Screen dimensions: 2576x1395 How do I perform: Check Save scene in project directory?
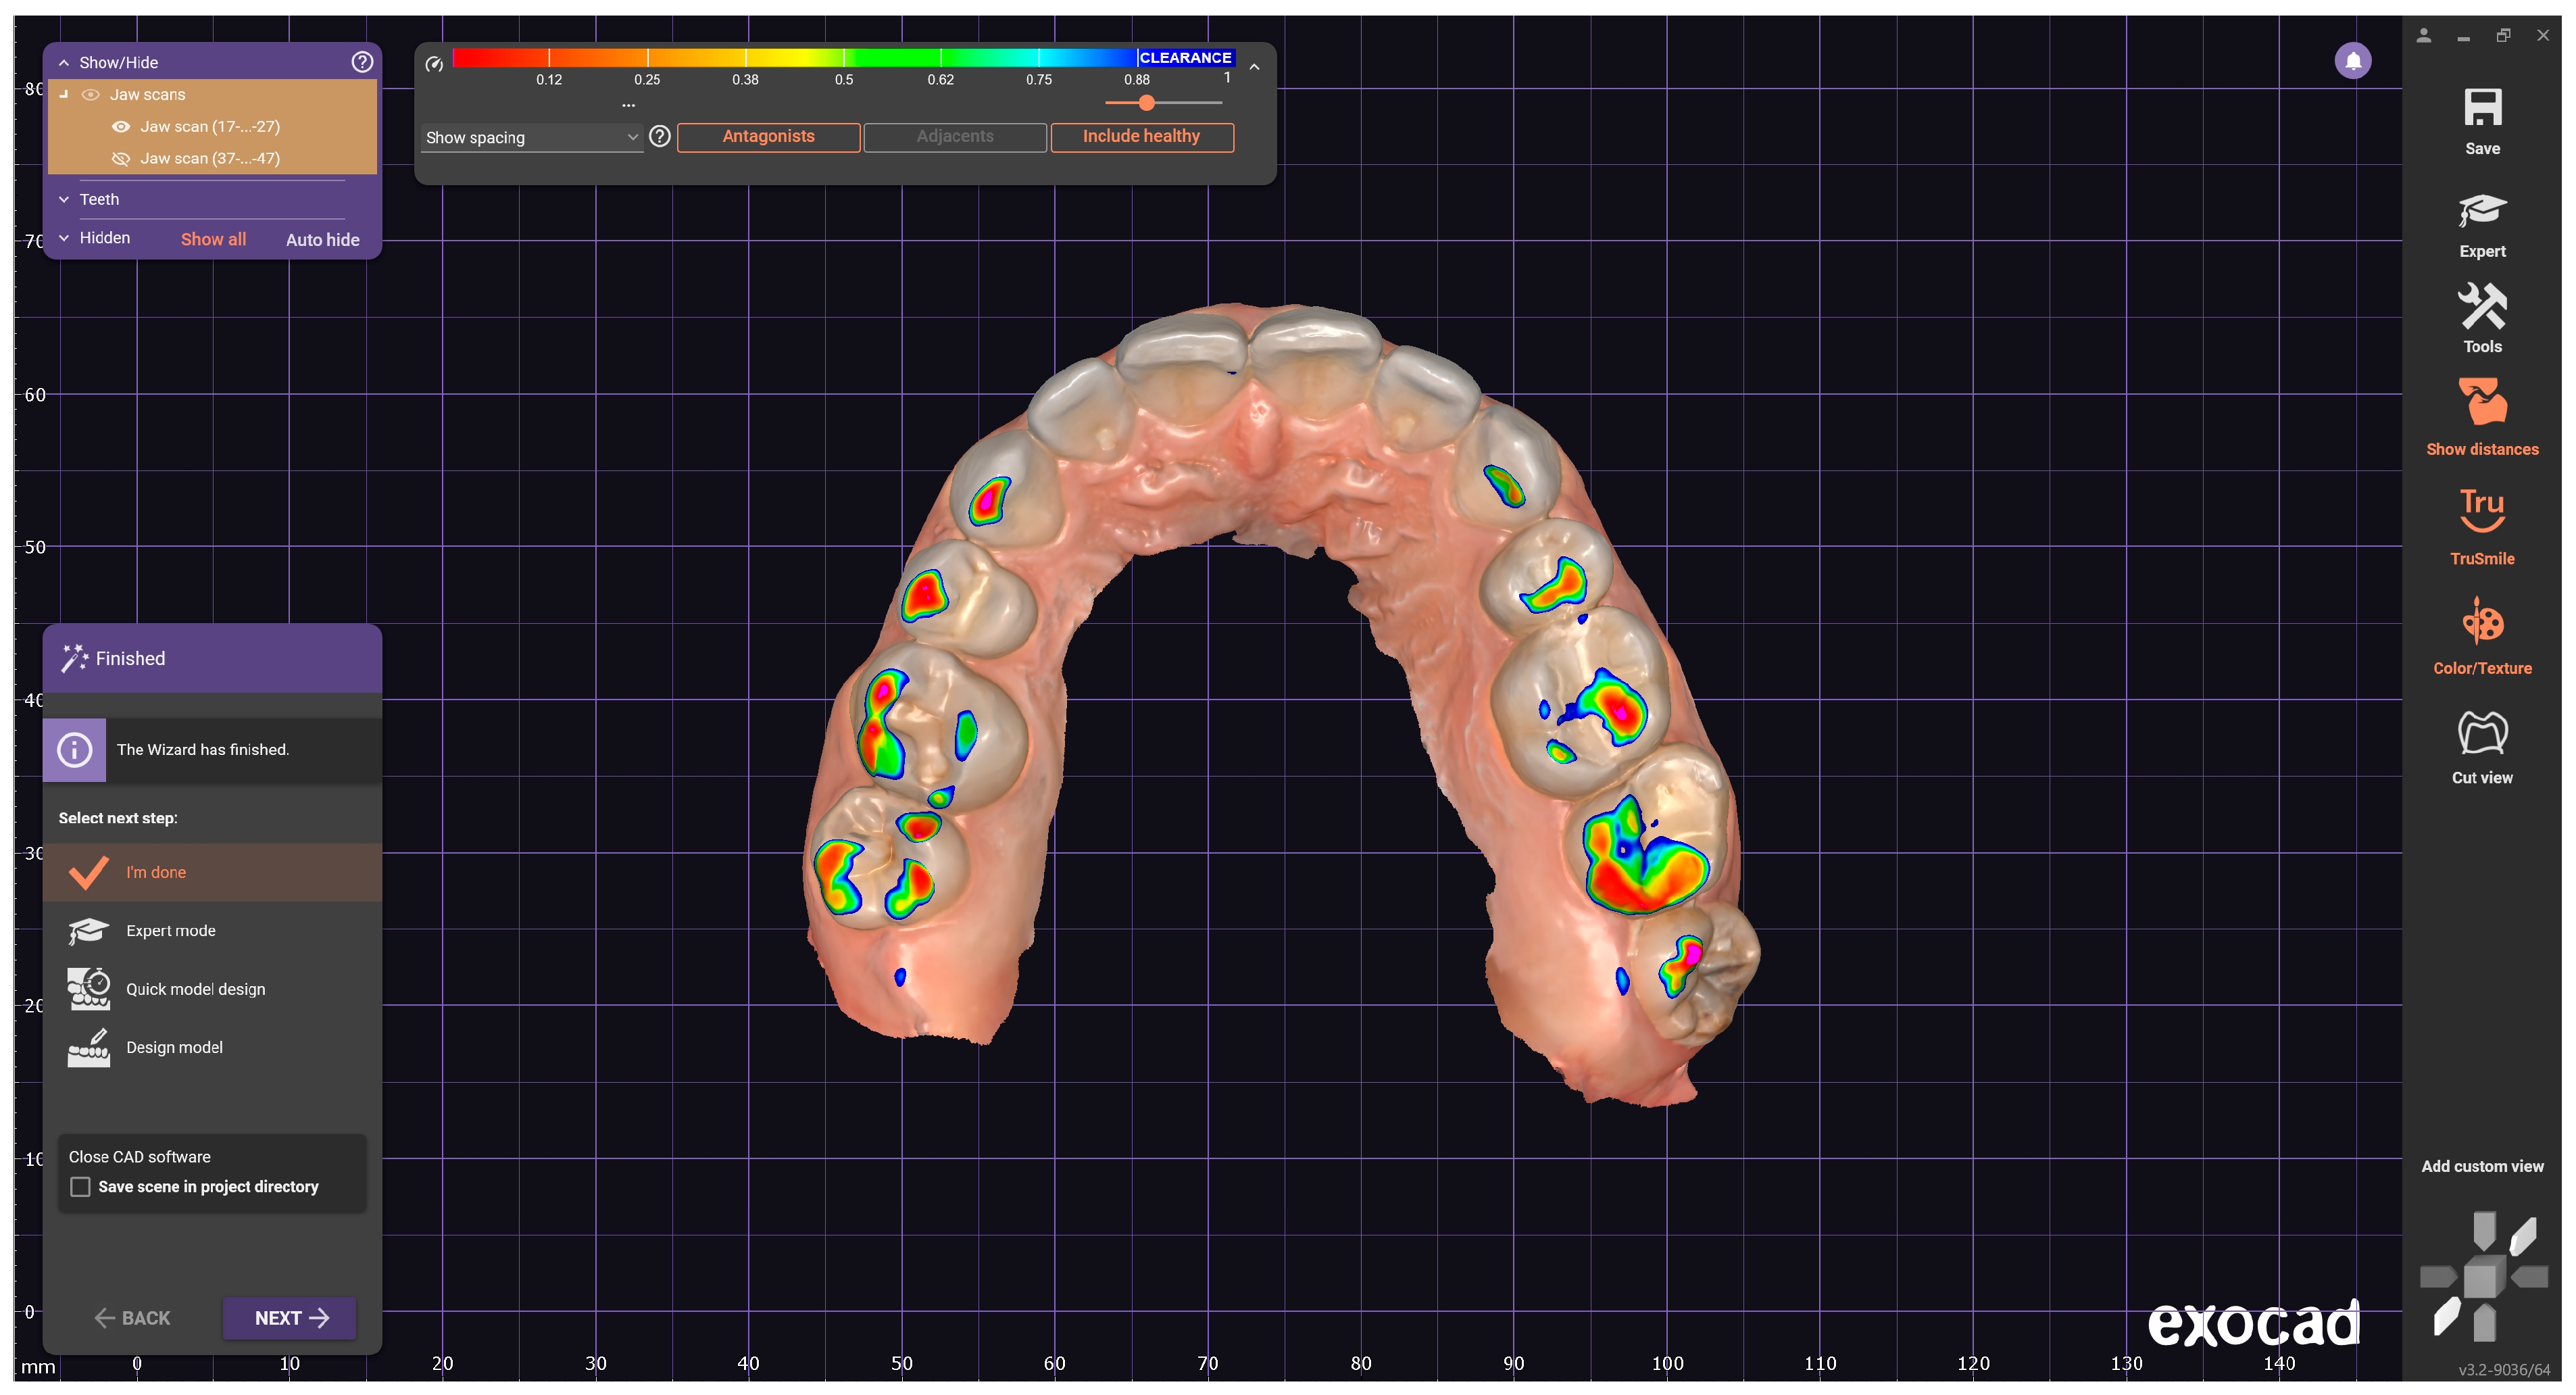click(x=81, y=1187)
